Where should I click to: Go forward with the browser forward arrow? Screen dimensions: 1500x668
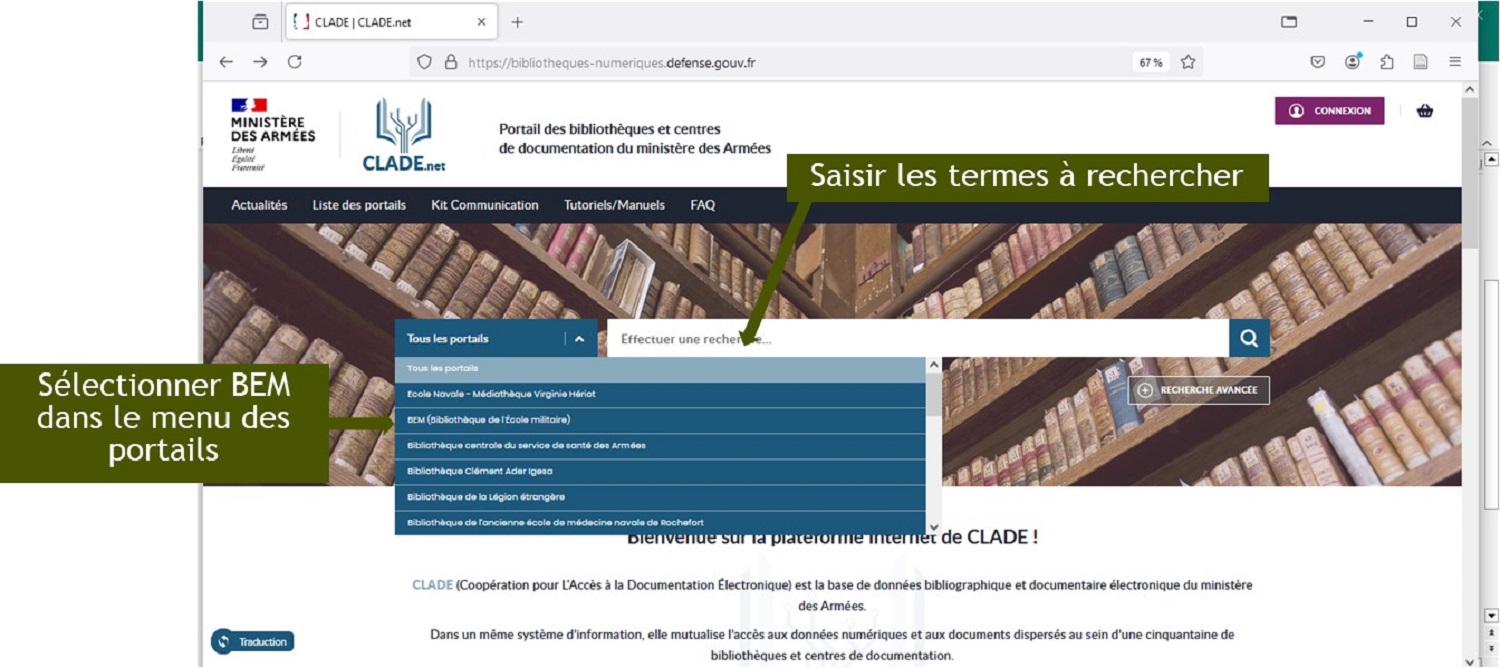pyautogui.click(x=260, y=62)
